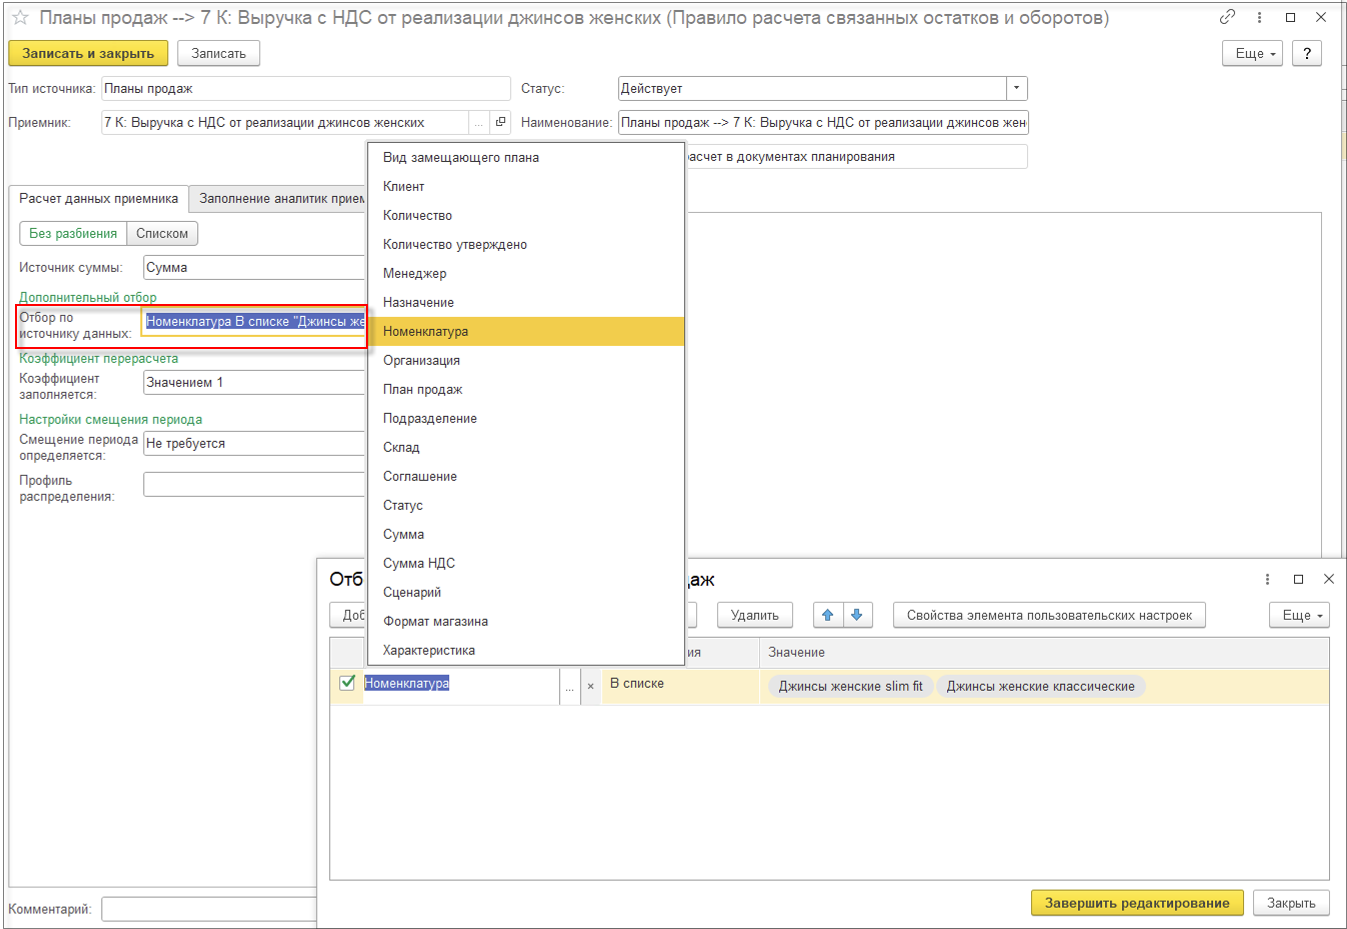
Task: Click the favorite star icon in title
Action: pos(20,18)
